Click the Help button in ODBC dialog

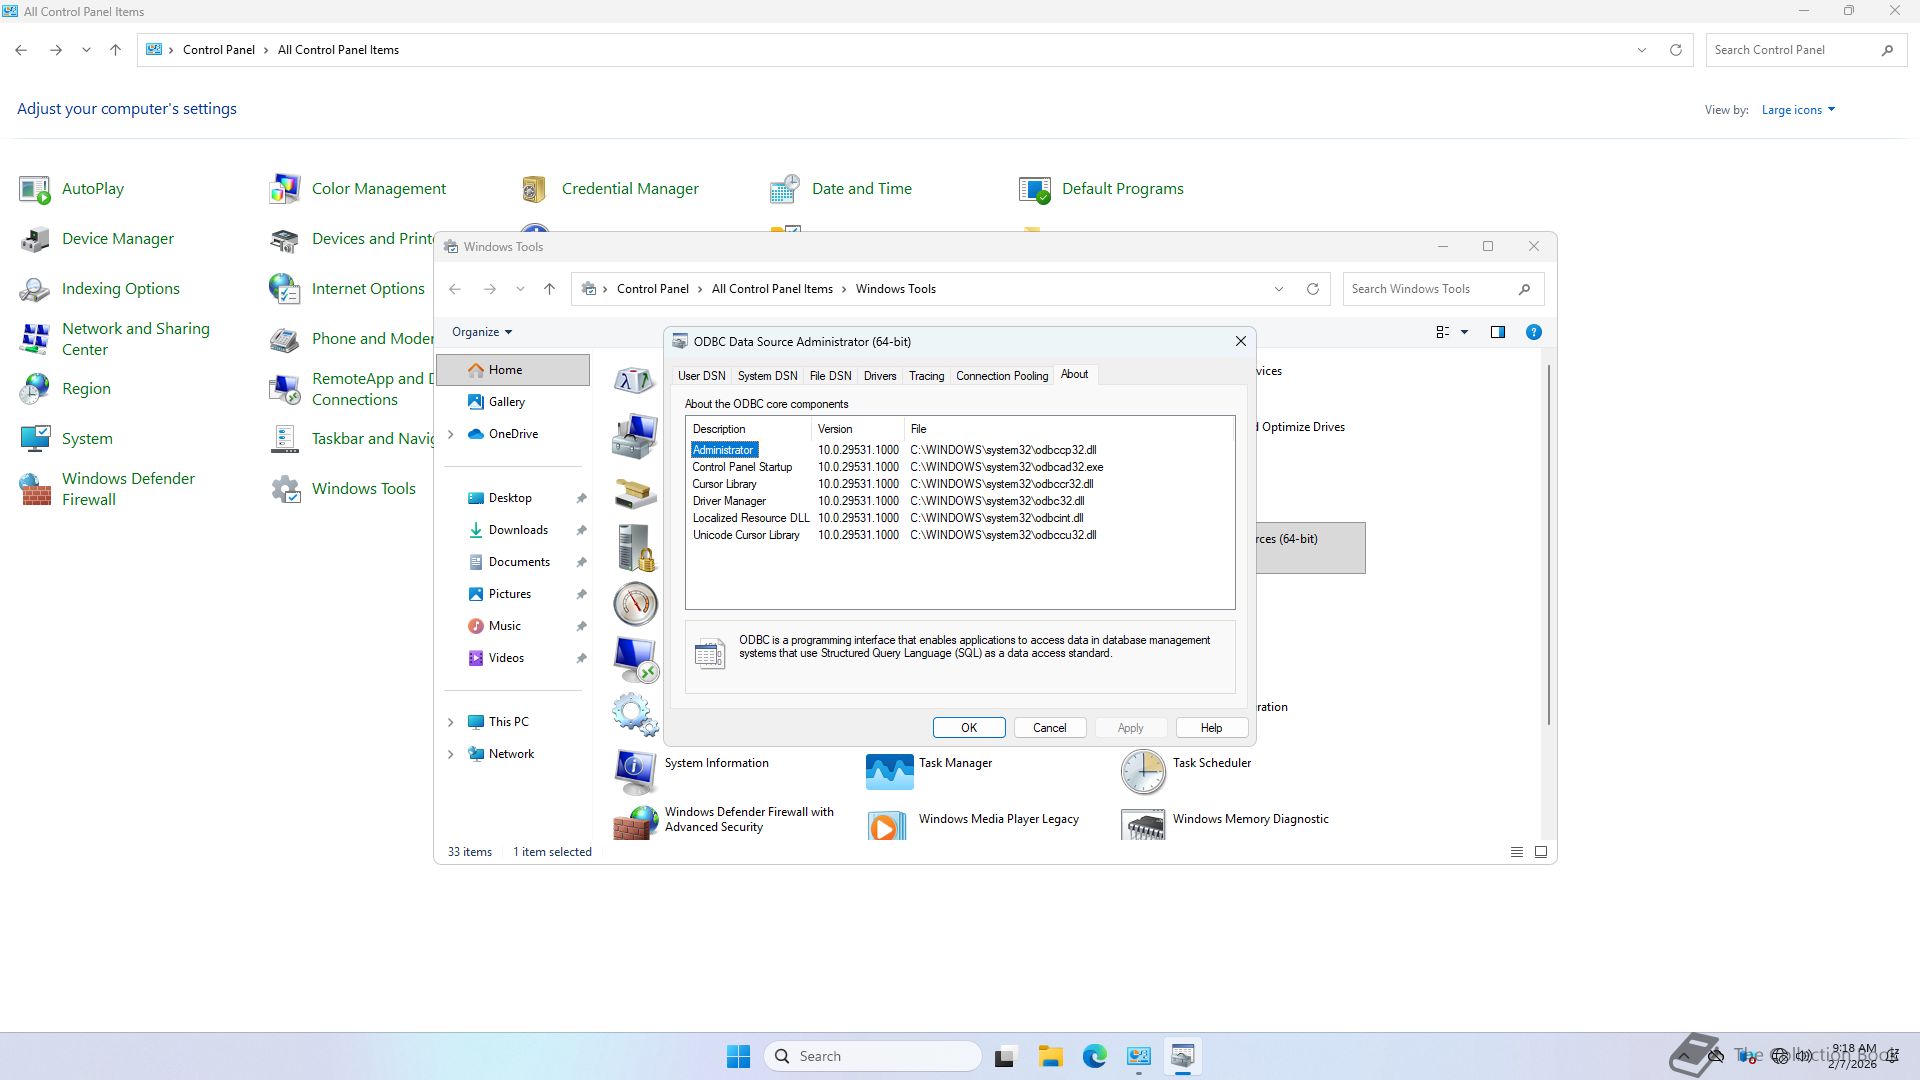pos(1210,728)
